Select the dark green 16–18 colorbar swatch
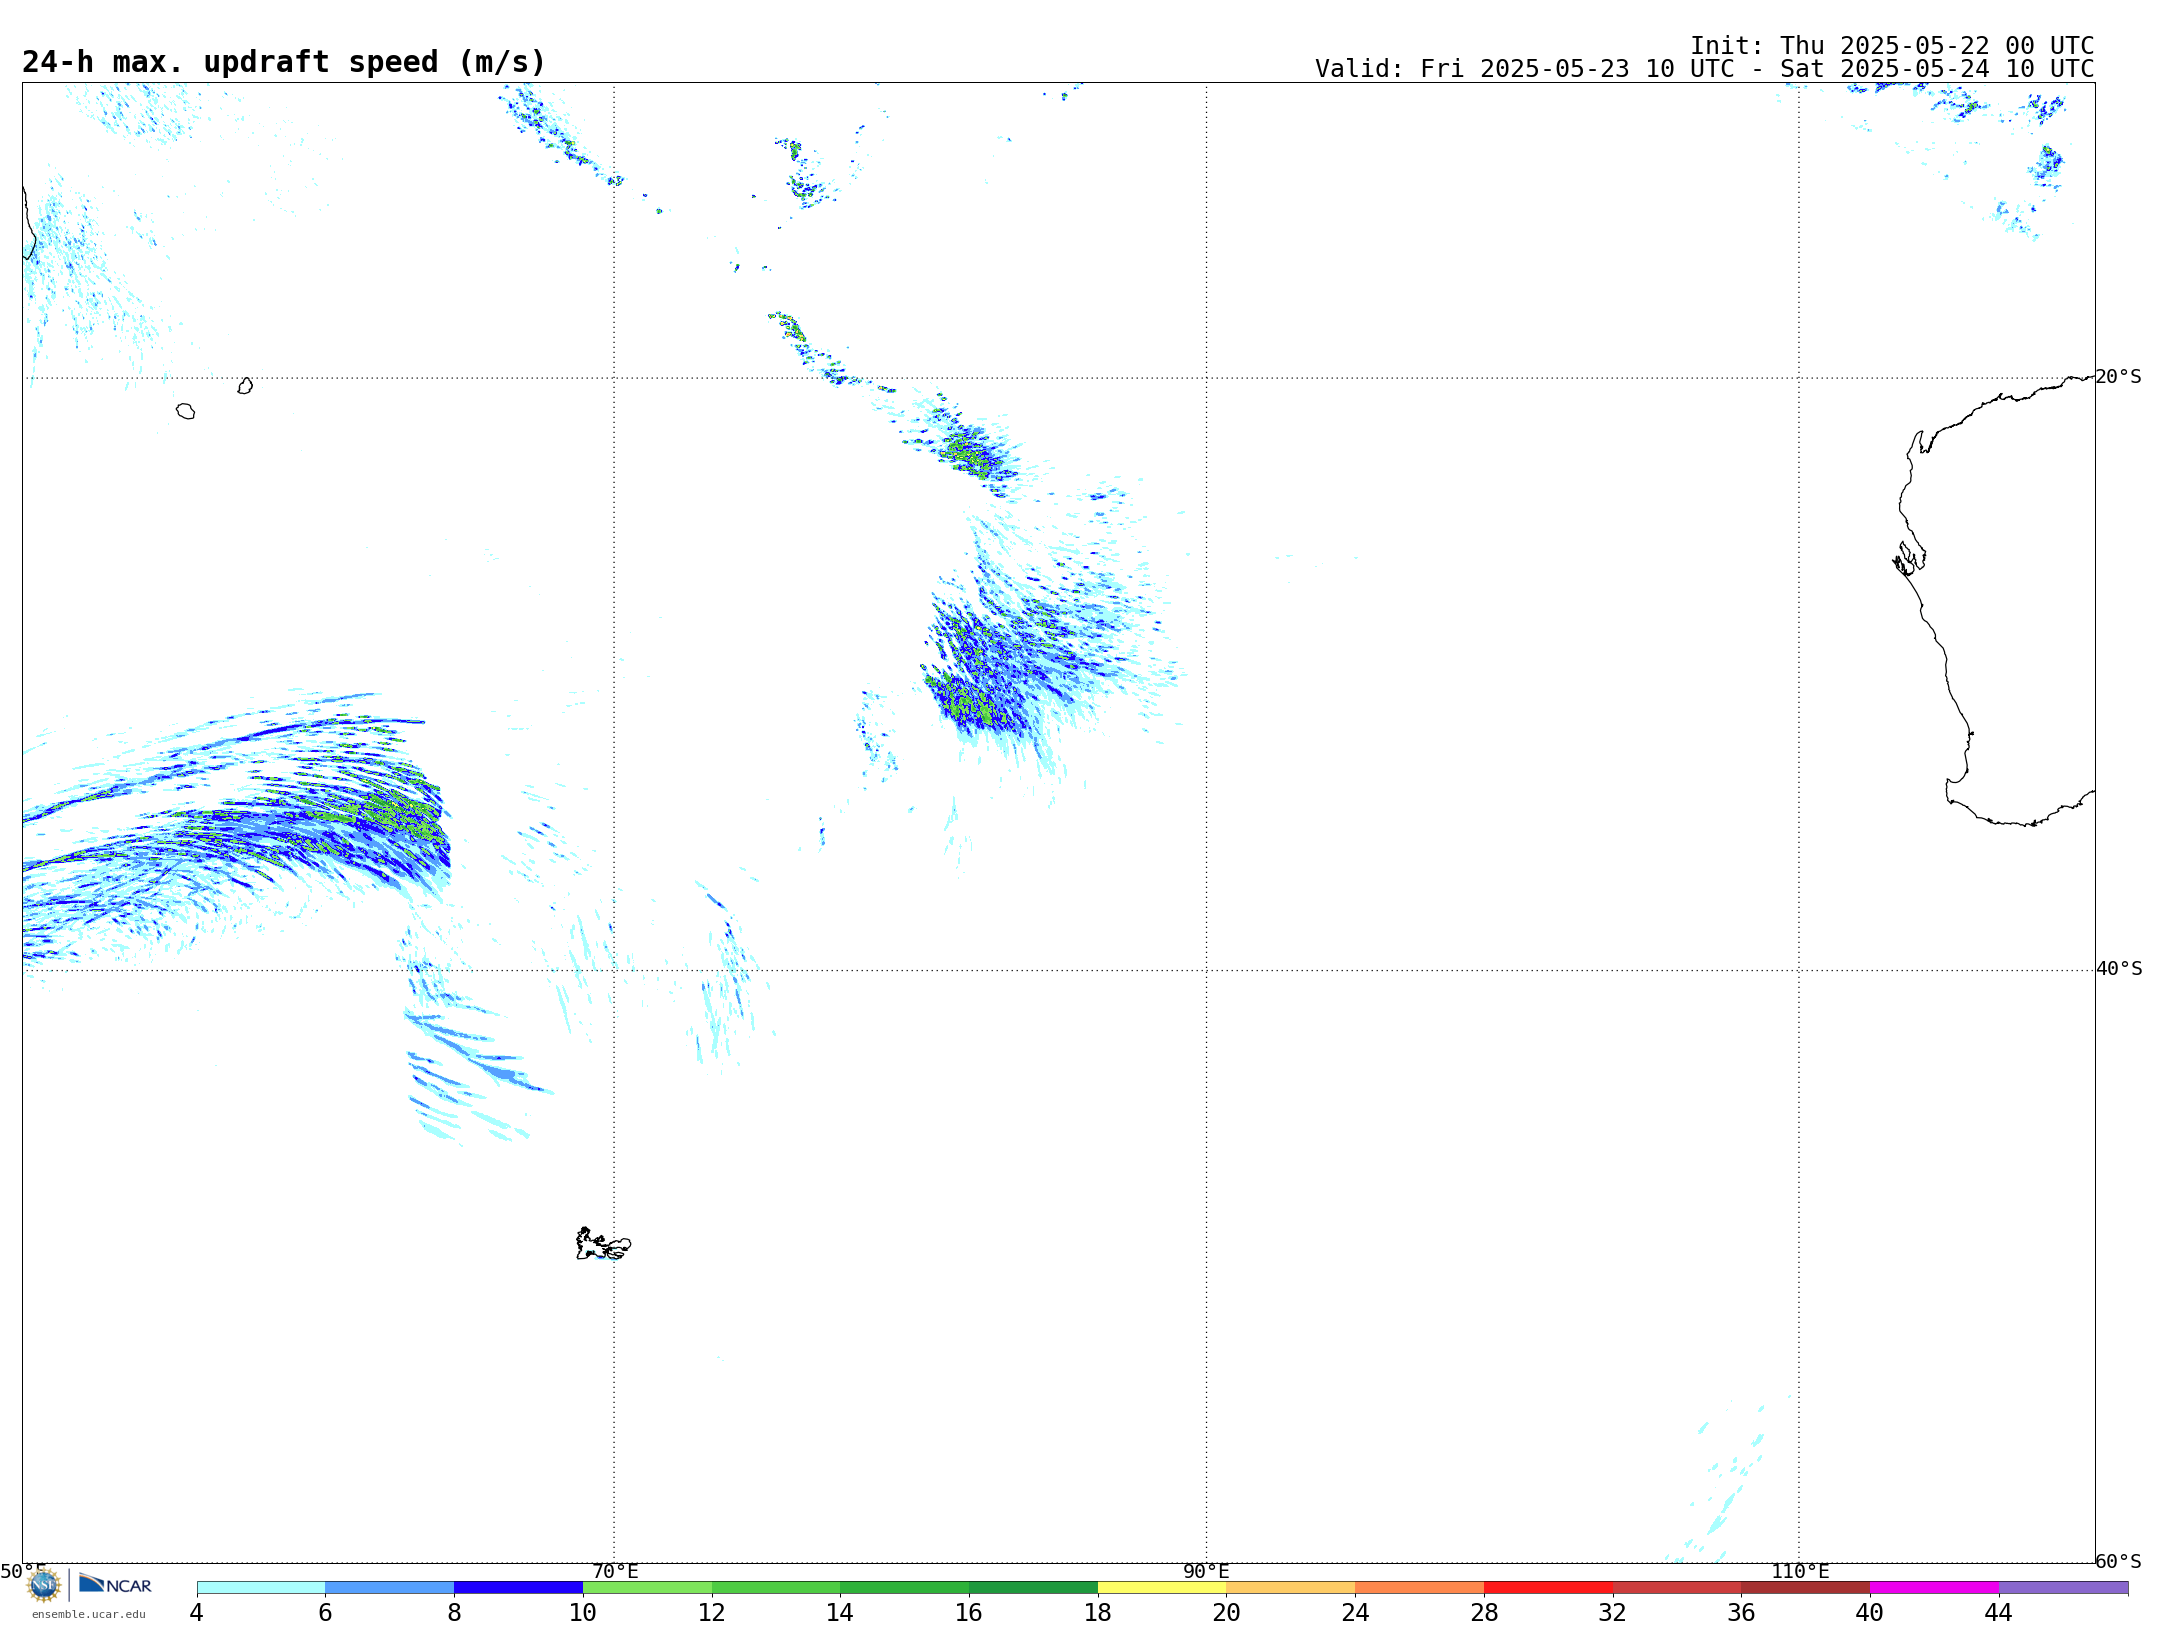 (x=1033, y=1588)
